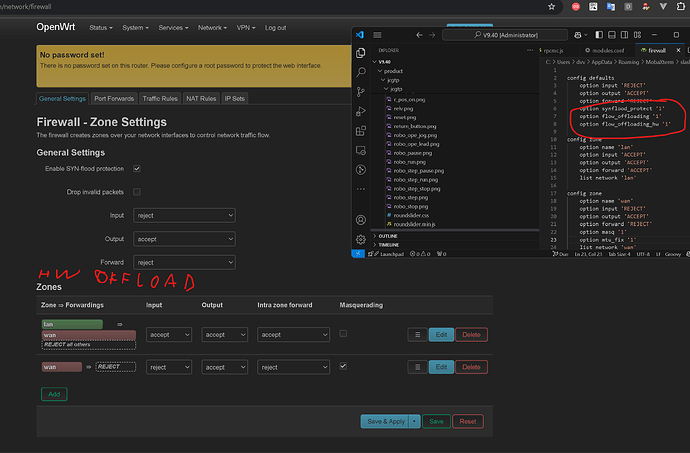Open the Accounts icon in VS Code
This screenshot has width=690, height=453.
coord(361,220)
